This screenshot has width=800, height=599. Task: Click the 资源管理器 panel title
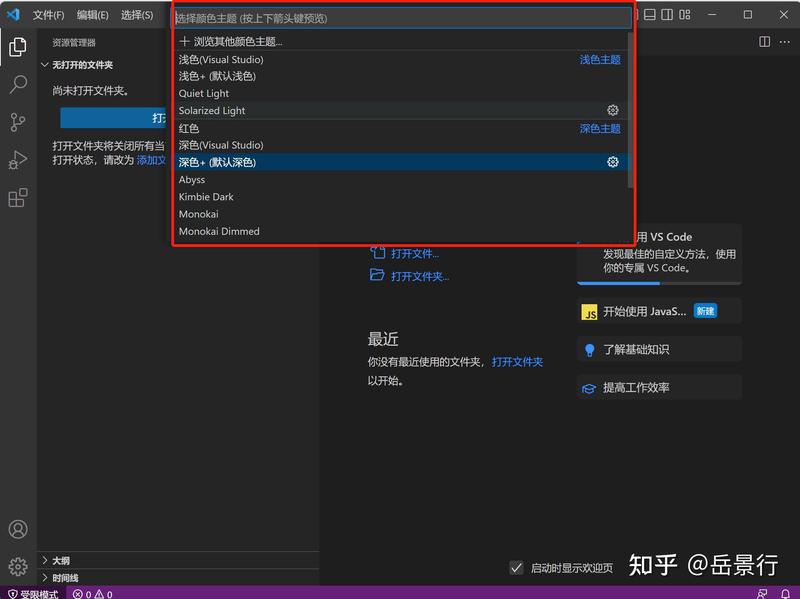click(x=74, y=42)
